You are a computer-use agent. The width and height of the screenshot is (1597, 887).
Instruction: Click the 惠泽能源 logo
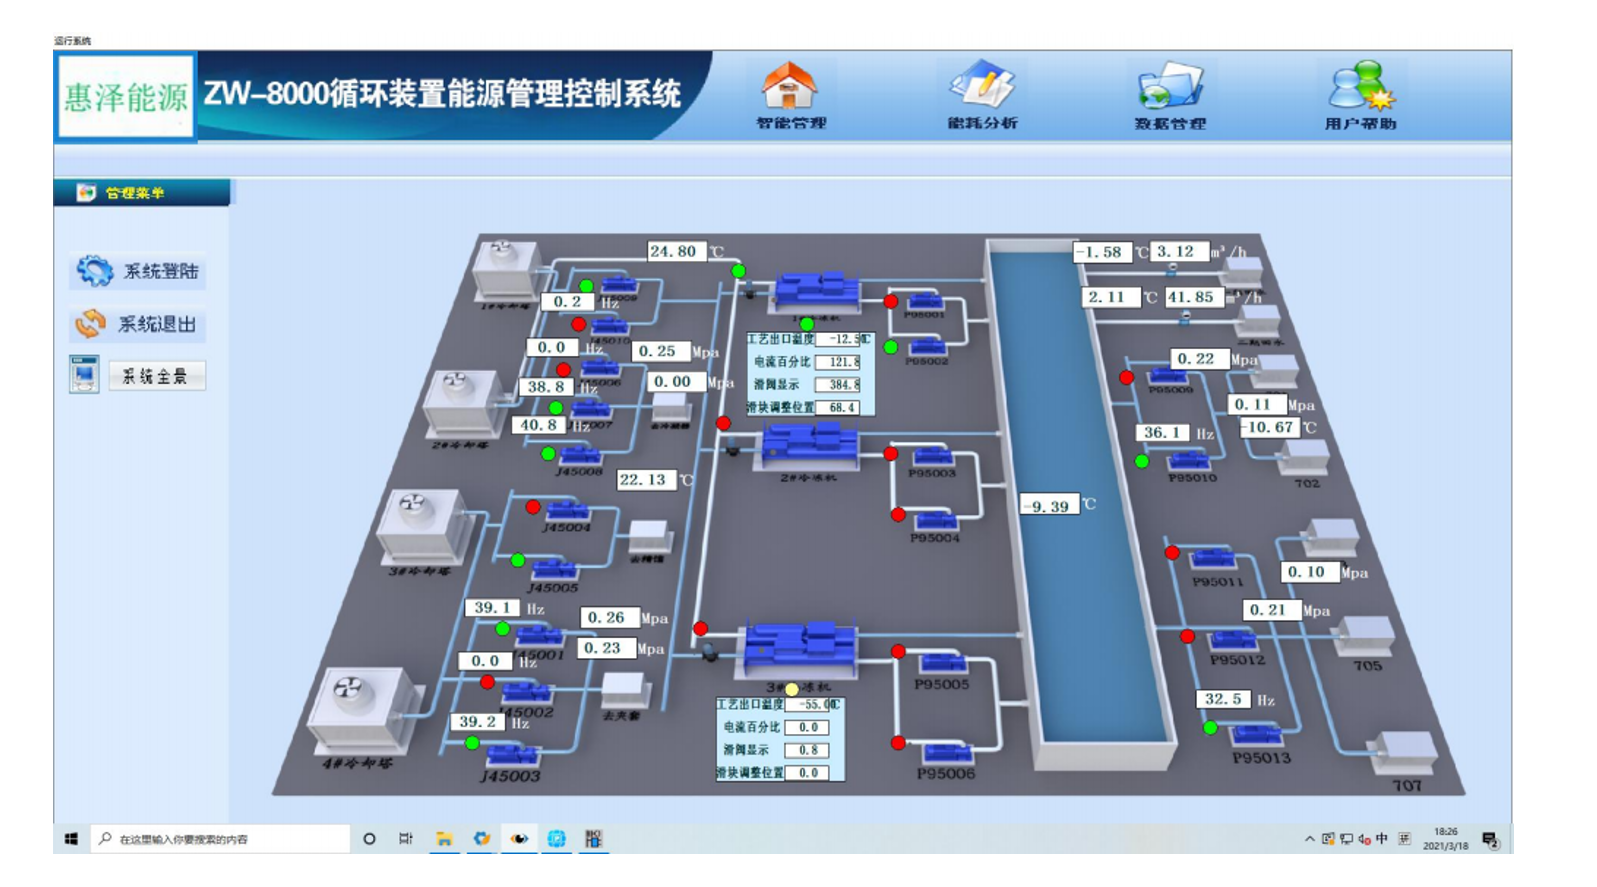coord(126,97)
